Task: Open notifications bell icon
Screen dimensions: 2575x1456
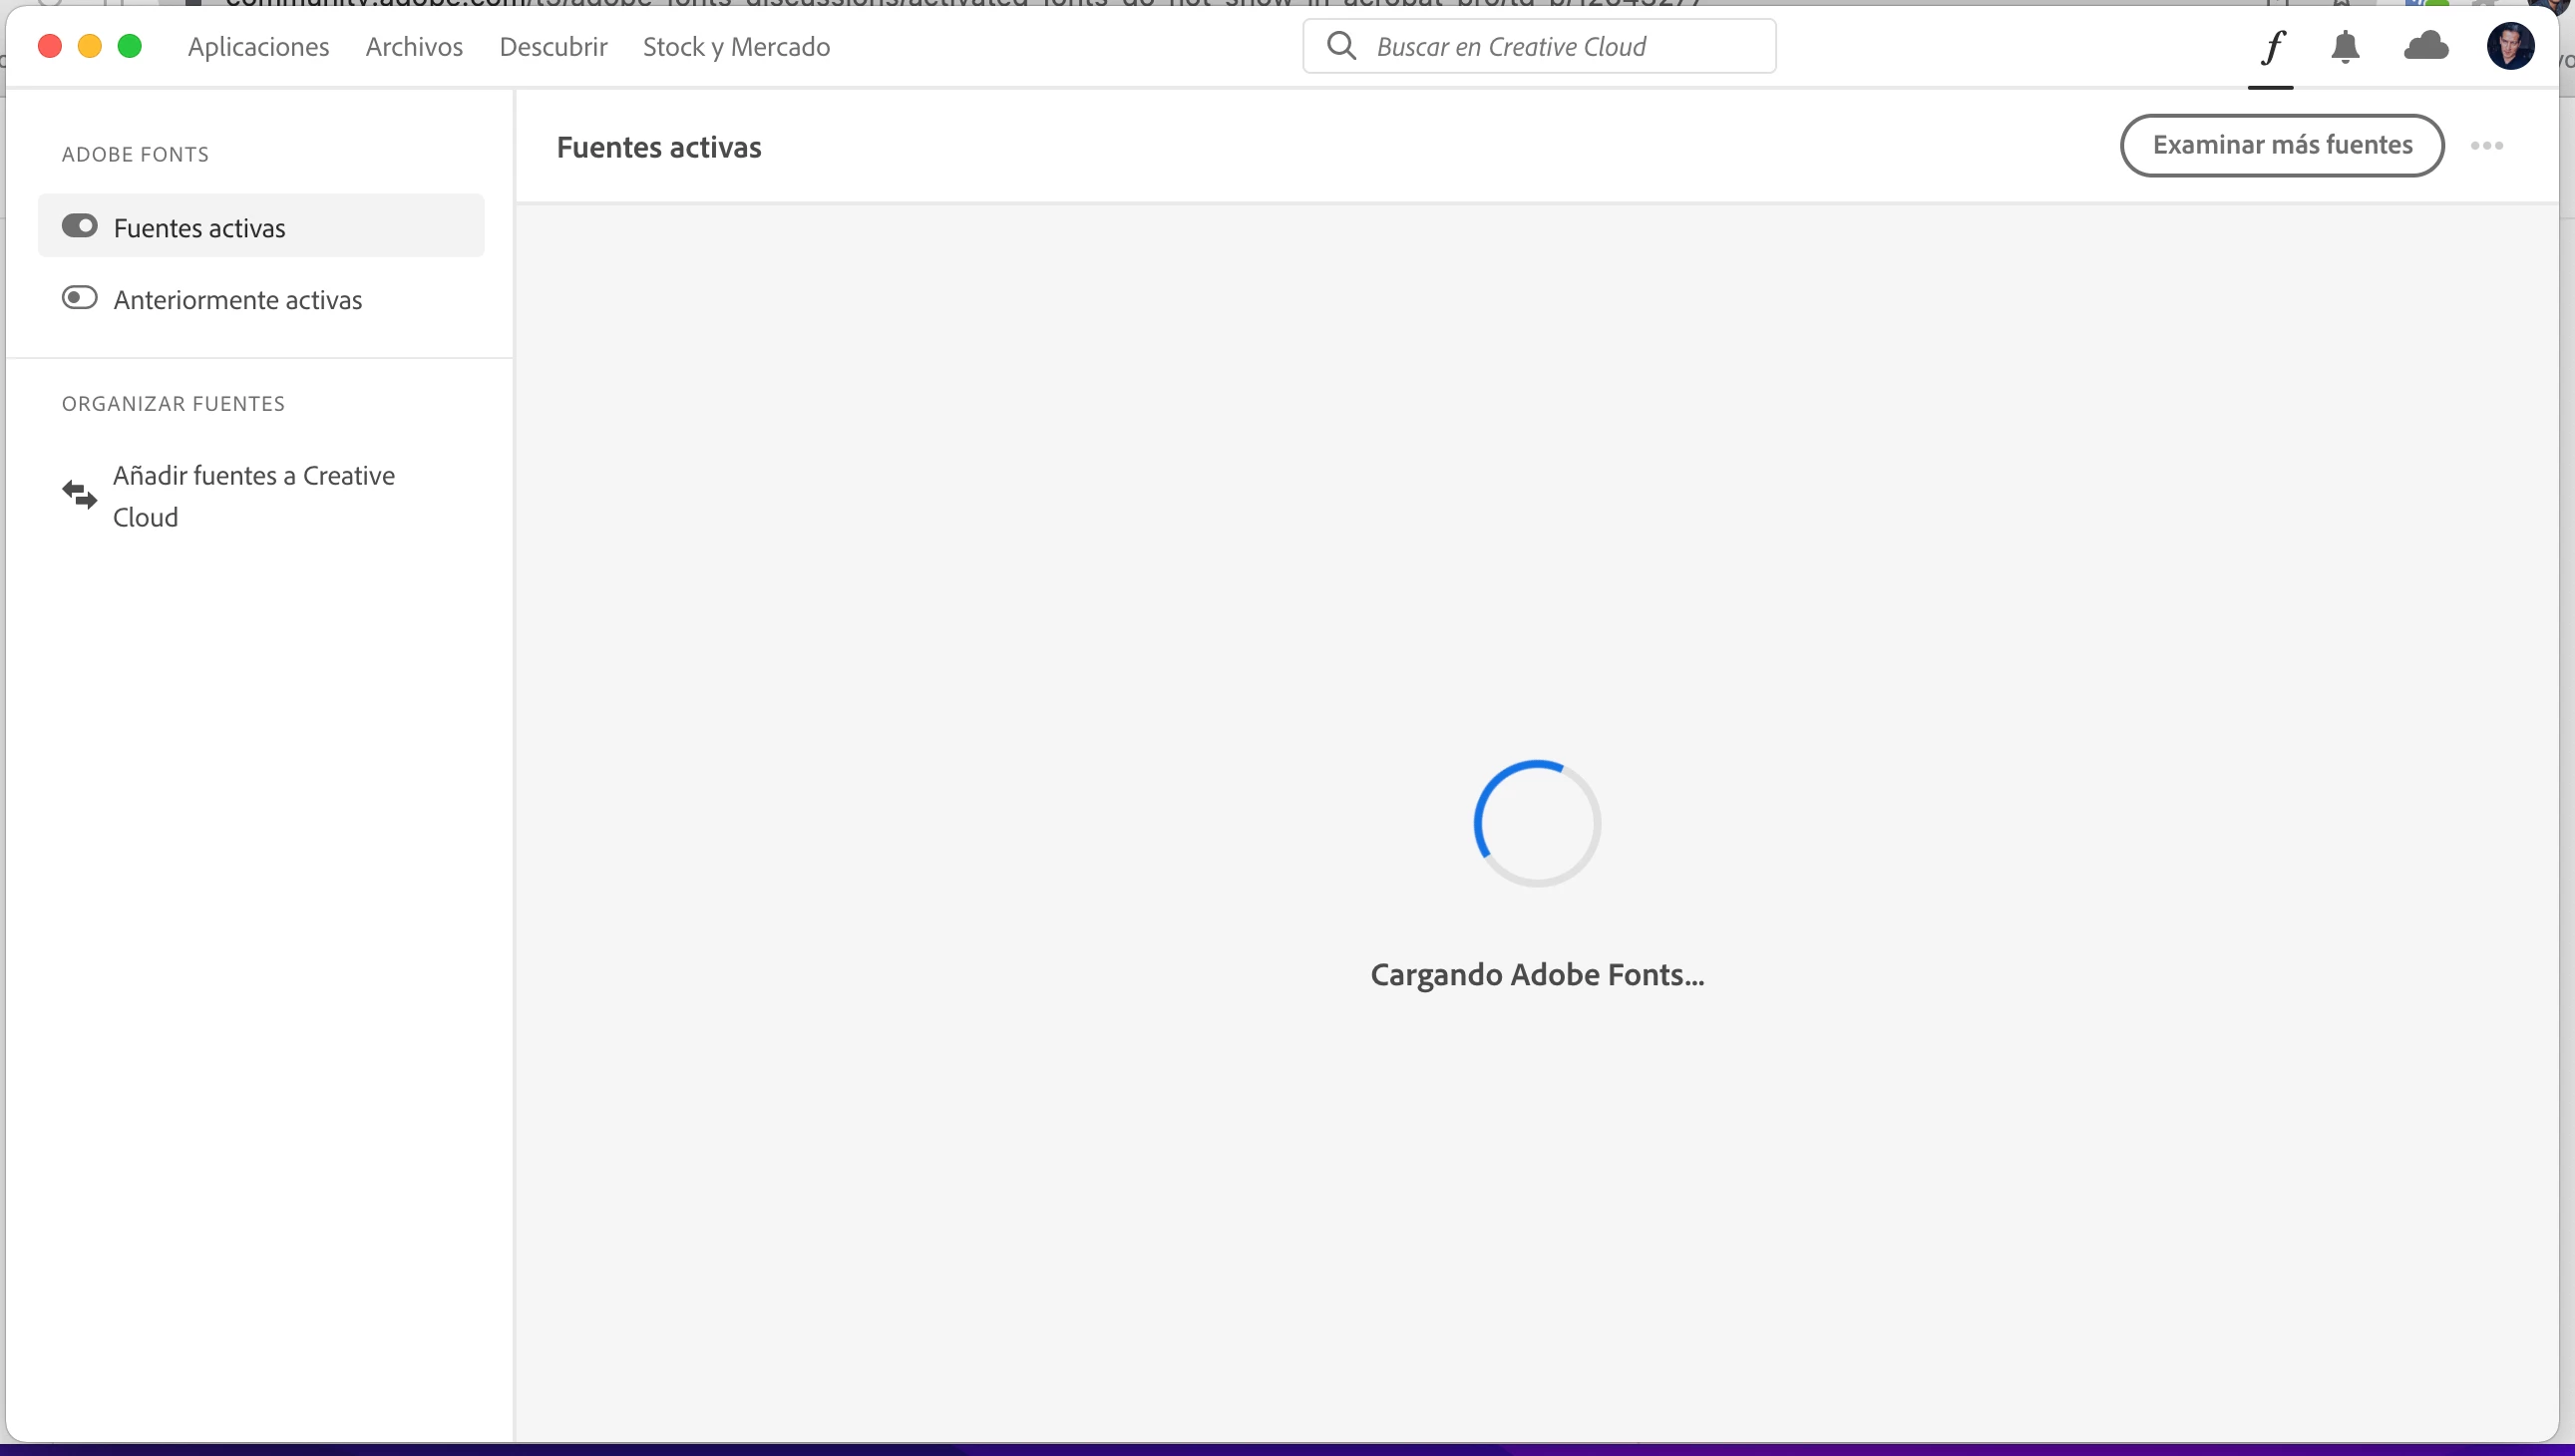Action: (x=2345, y=47)
